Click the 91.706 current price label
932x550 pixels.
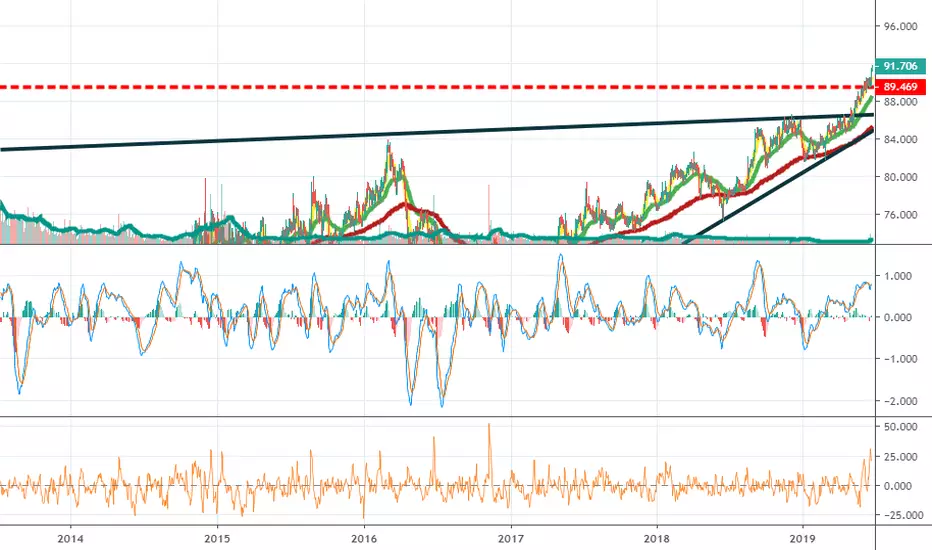tap(900, 67)
